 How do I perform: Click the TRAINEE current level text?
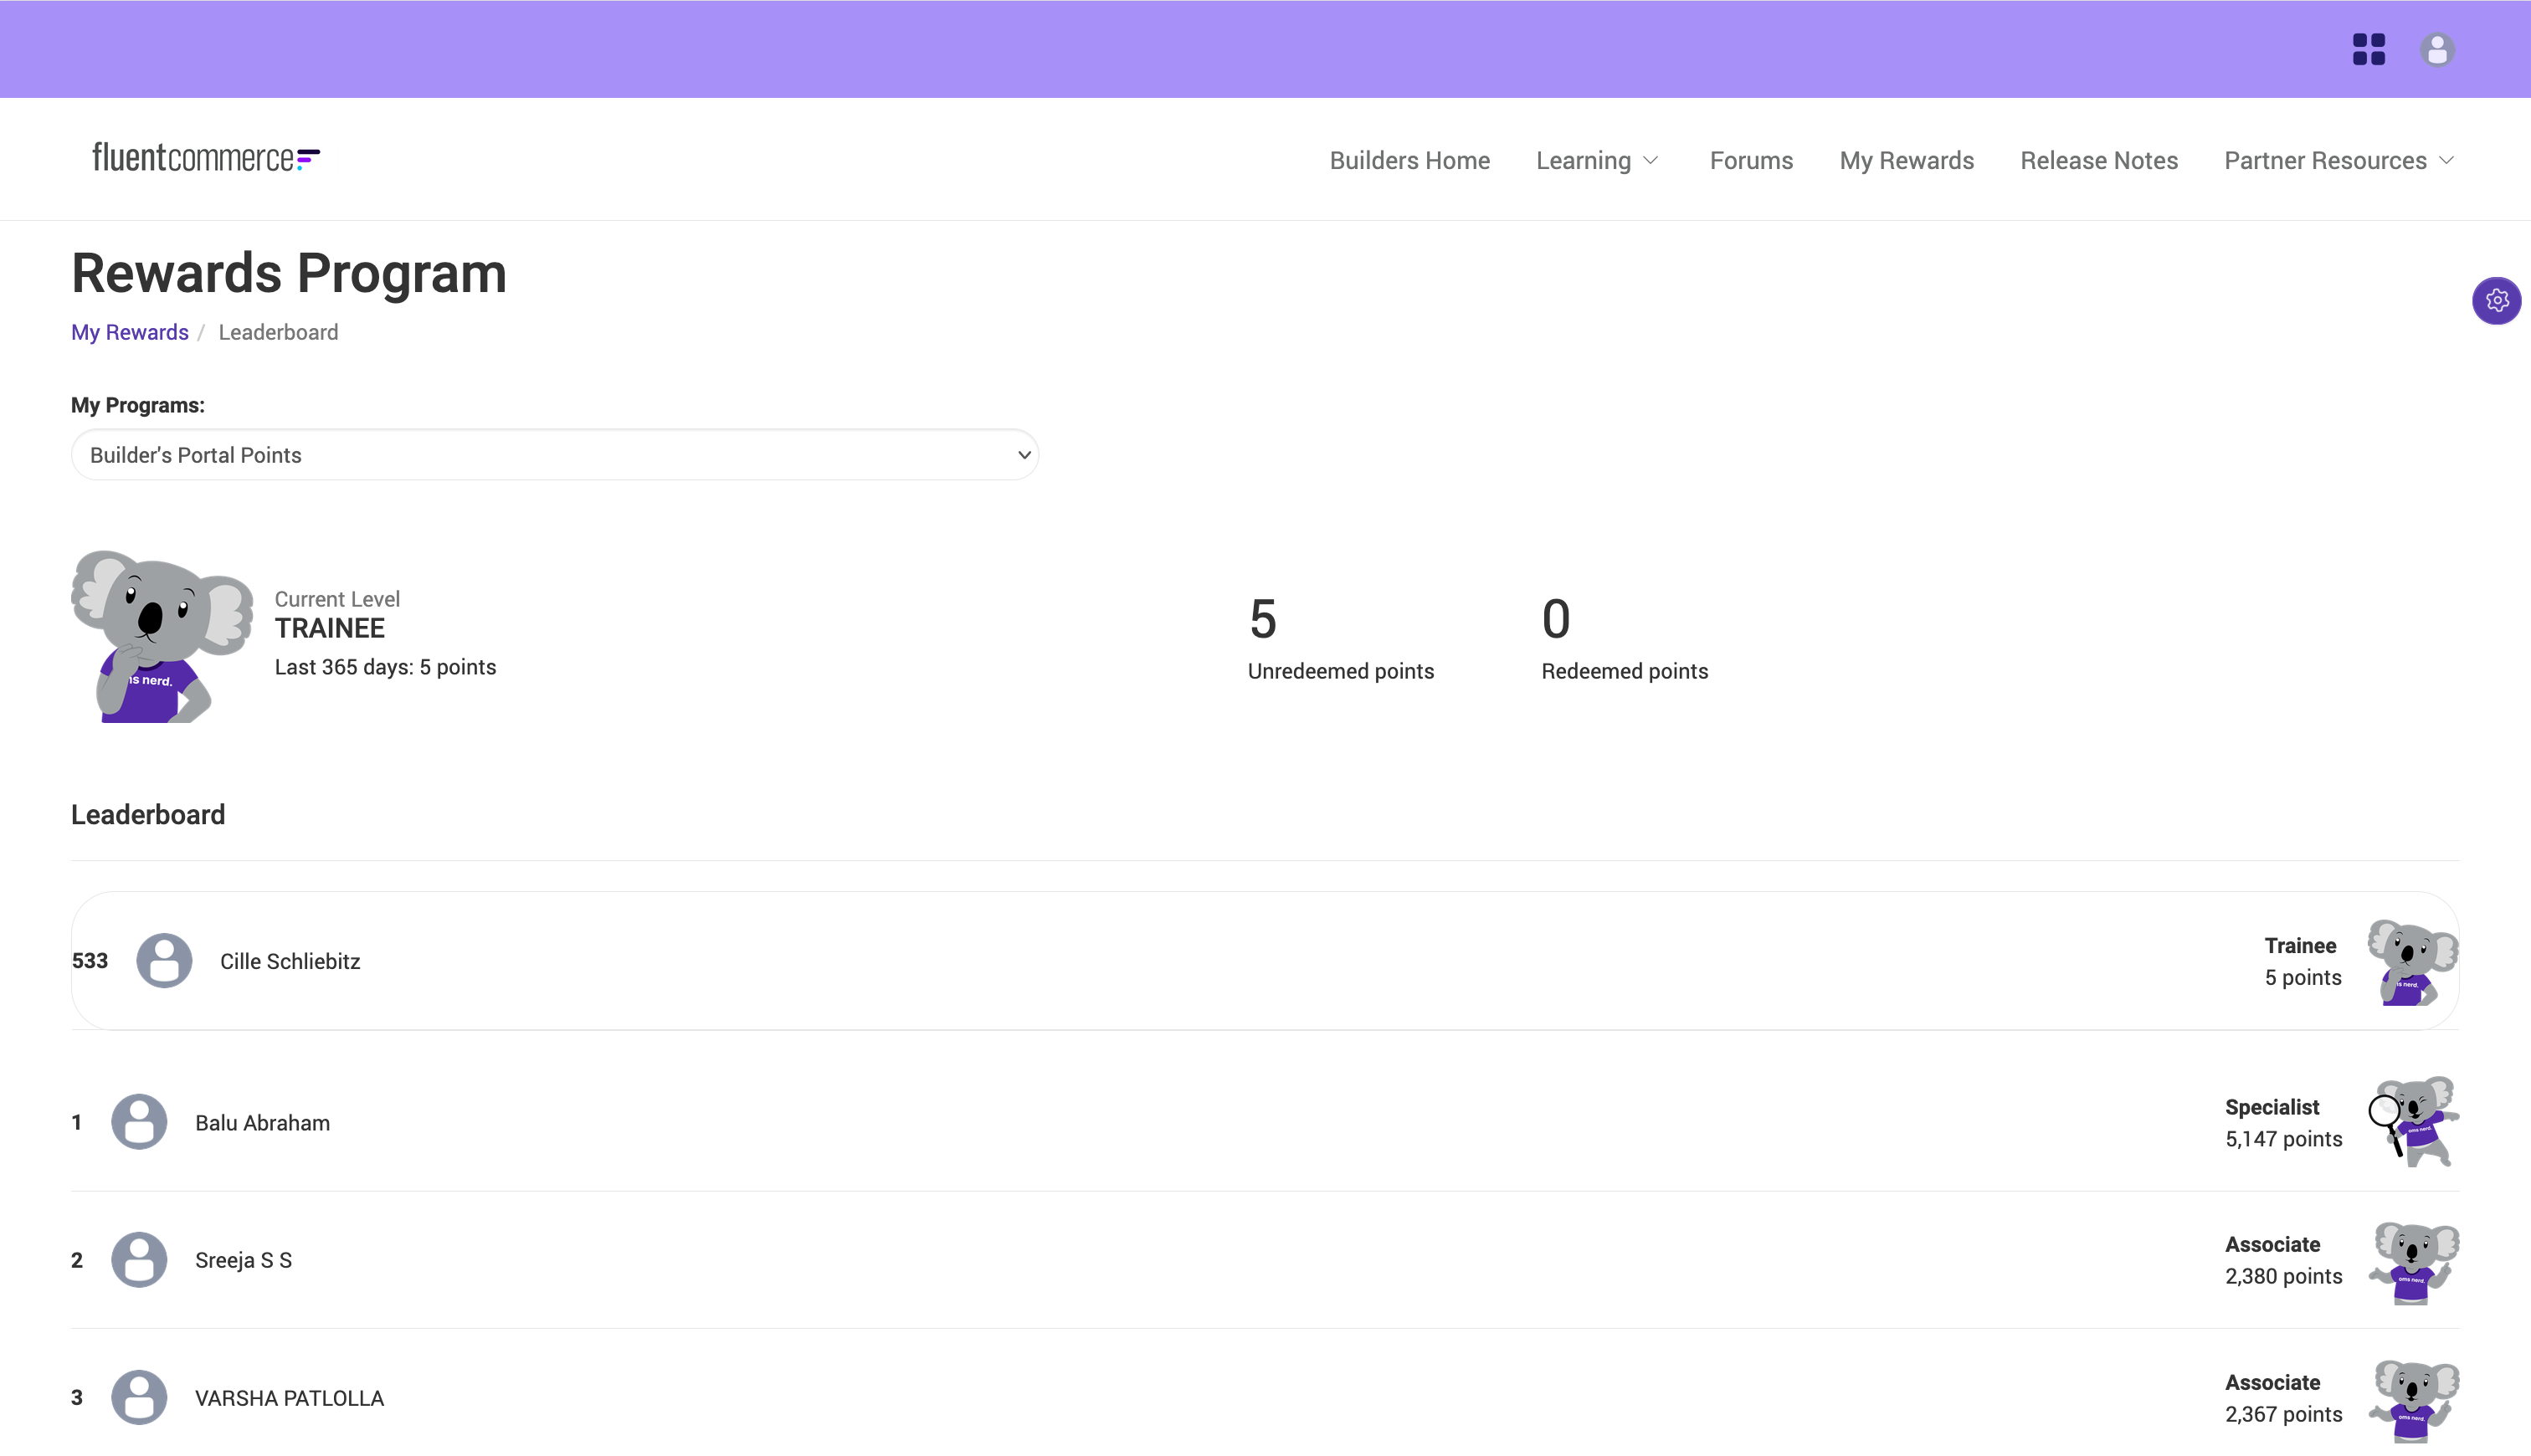click(x=330, y=628)
